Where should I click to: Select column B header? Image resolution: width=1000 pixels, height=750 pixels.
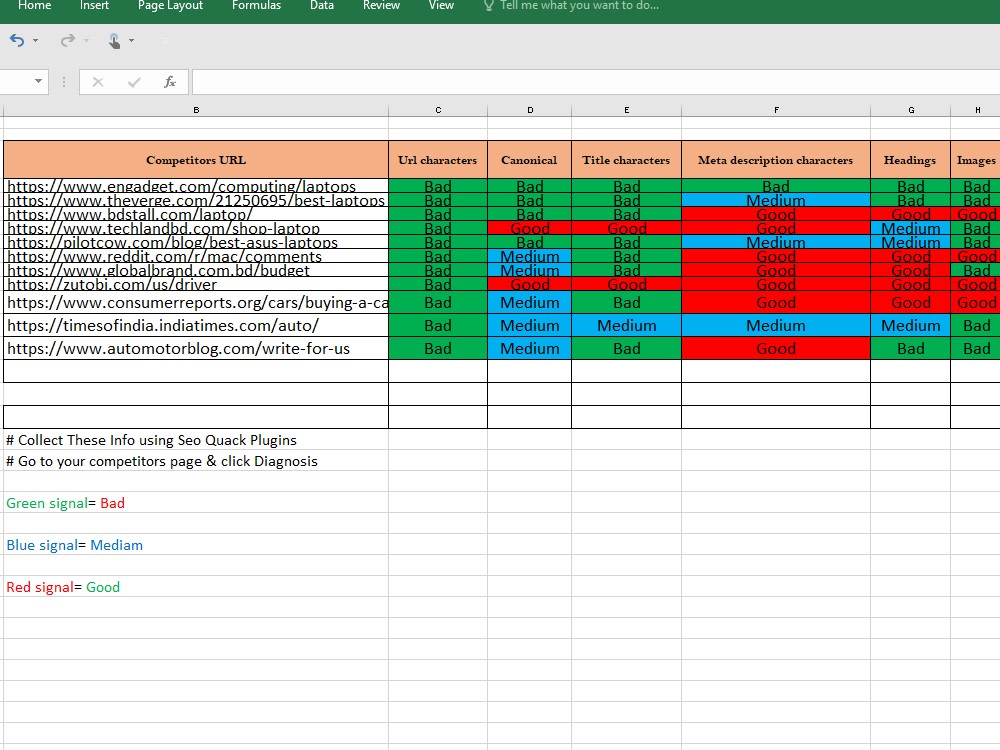click(196, 110)
